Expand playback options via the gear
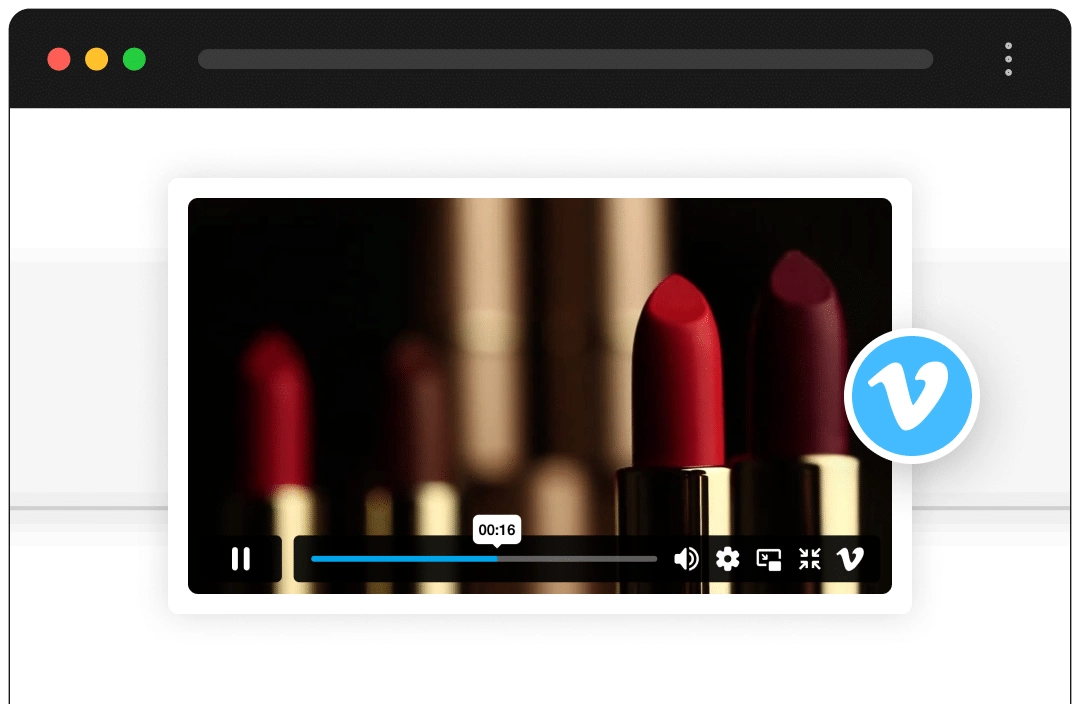This screenshot has width=1080, height=704. [727, 559]
